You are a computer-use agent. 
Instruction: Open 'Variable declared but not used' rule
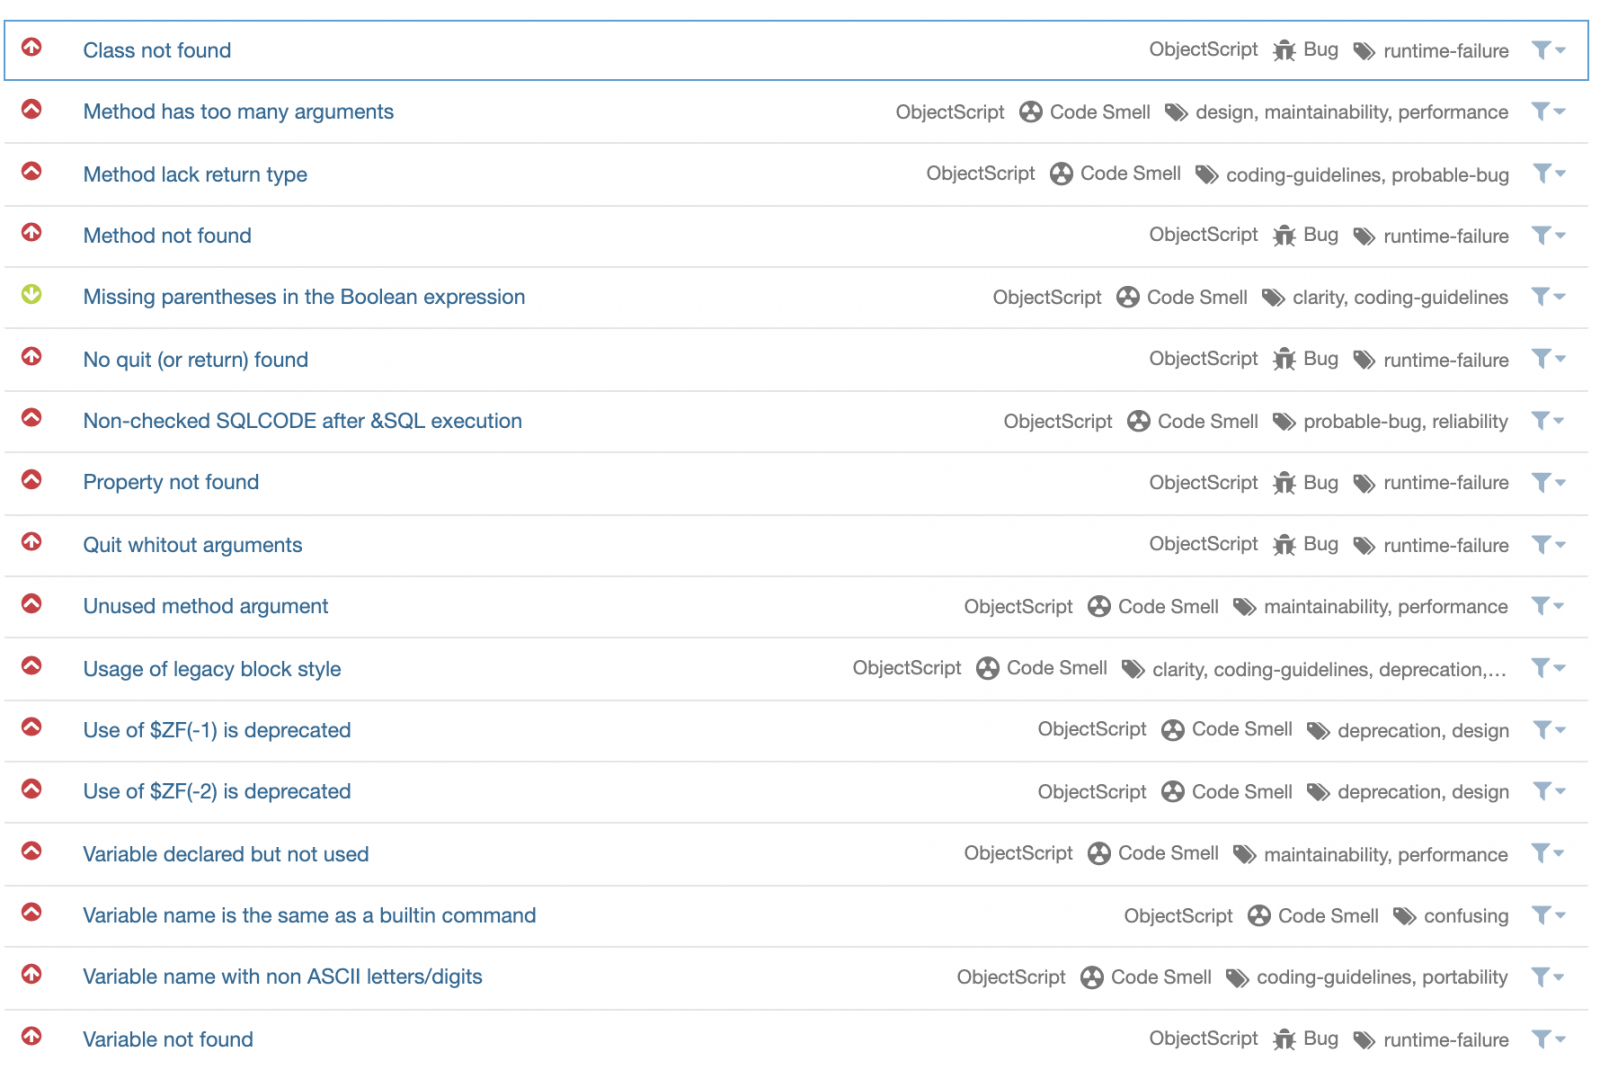pyautogui.click(x=226, y=854)
